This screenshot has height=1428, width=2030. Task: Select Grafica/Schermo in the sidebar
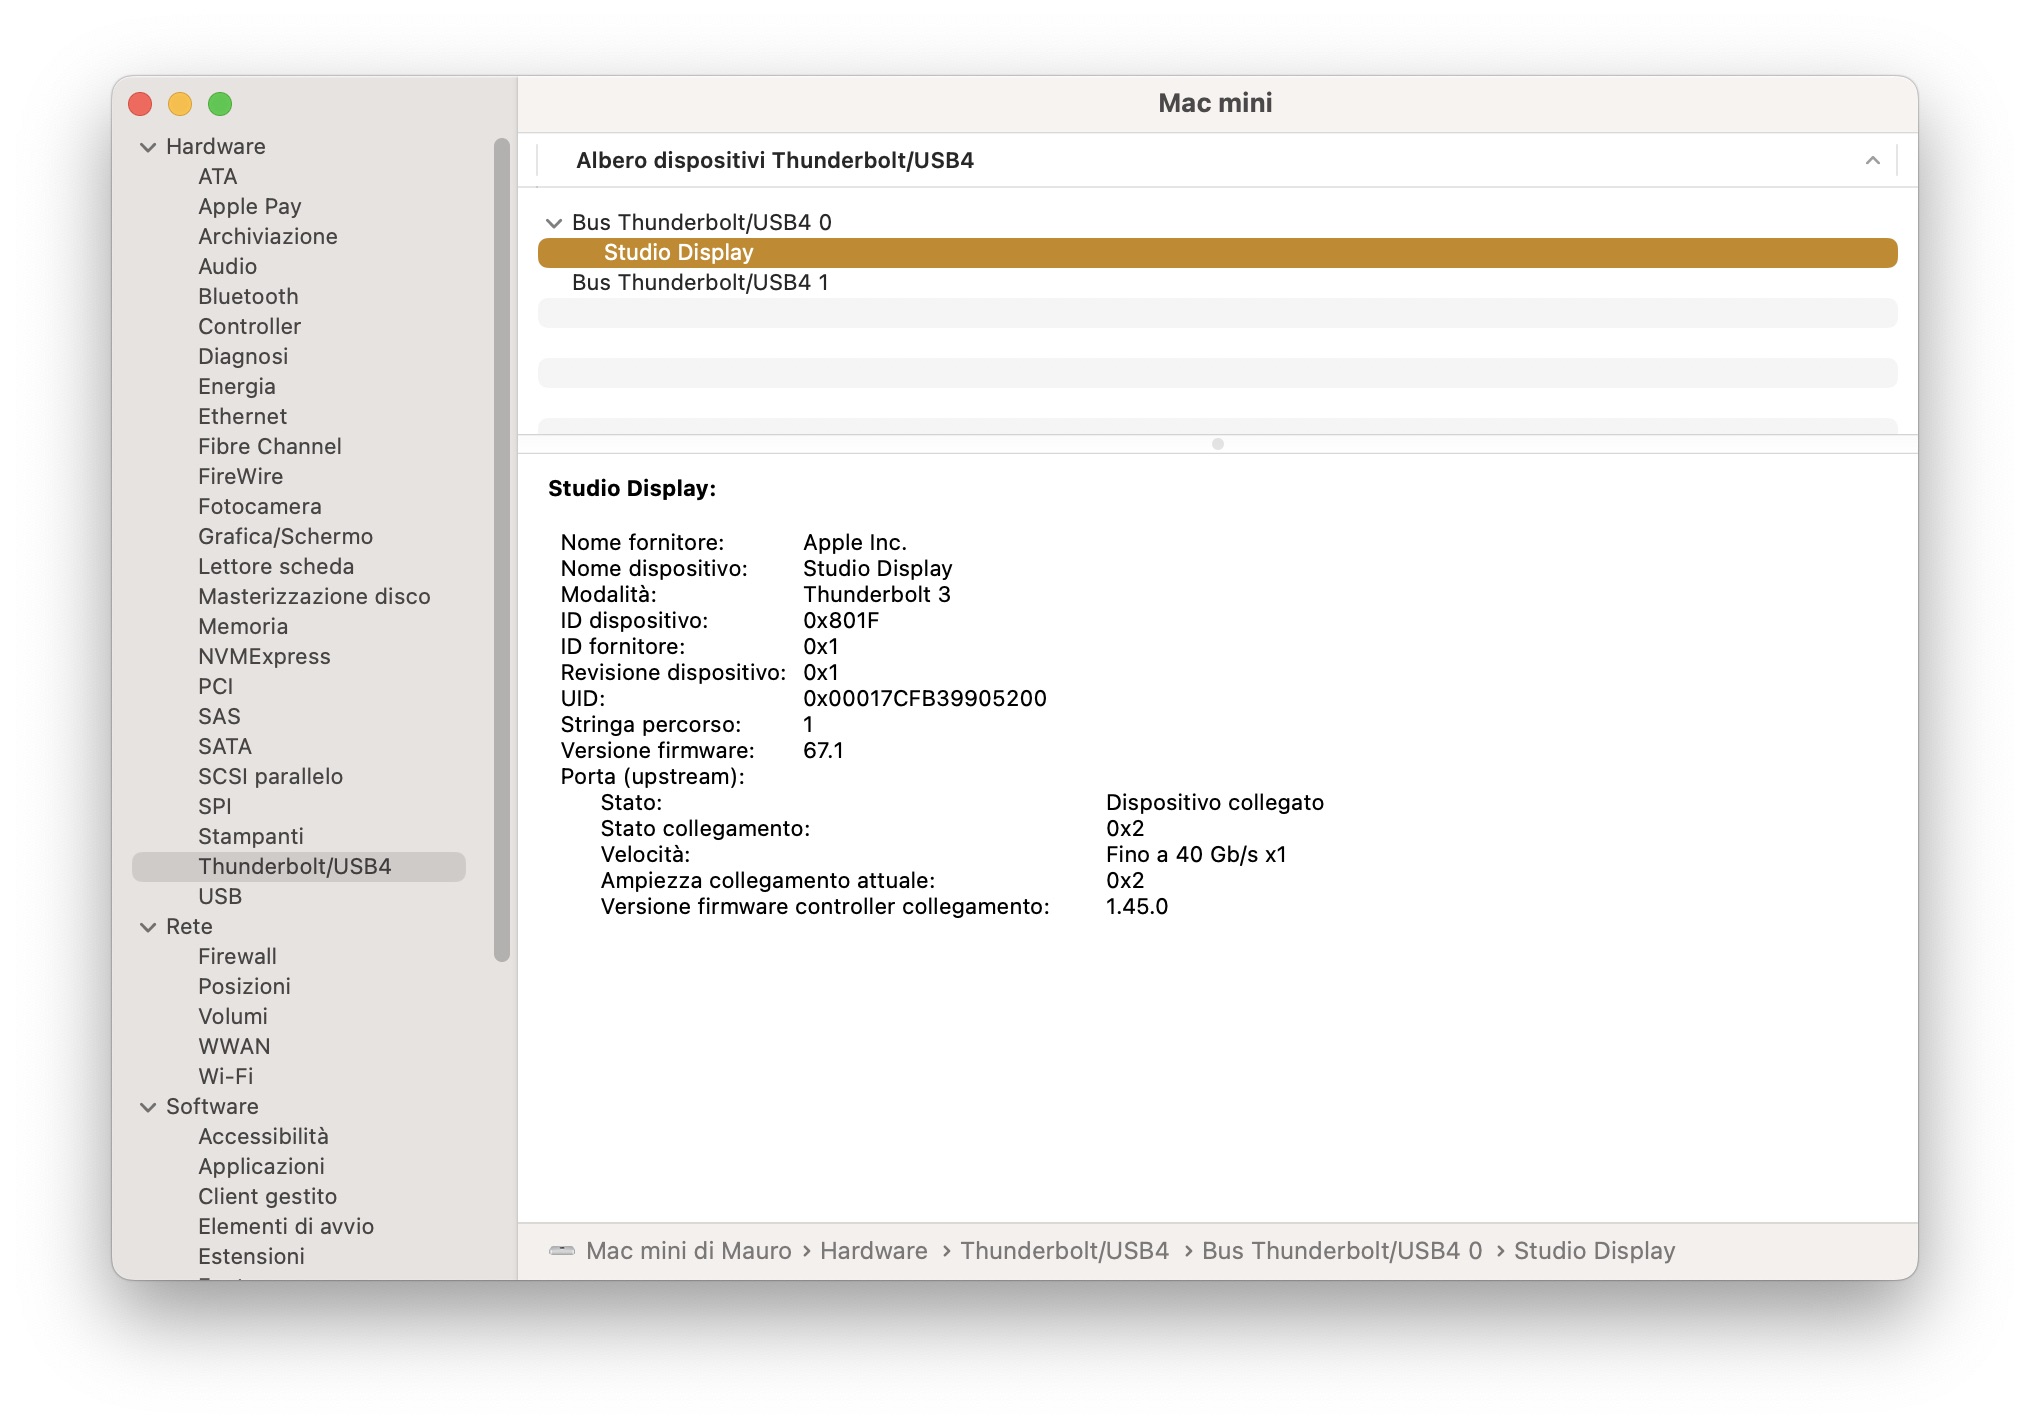tap(285, 537)
